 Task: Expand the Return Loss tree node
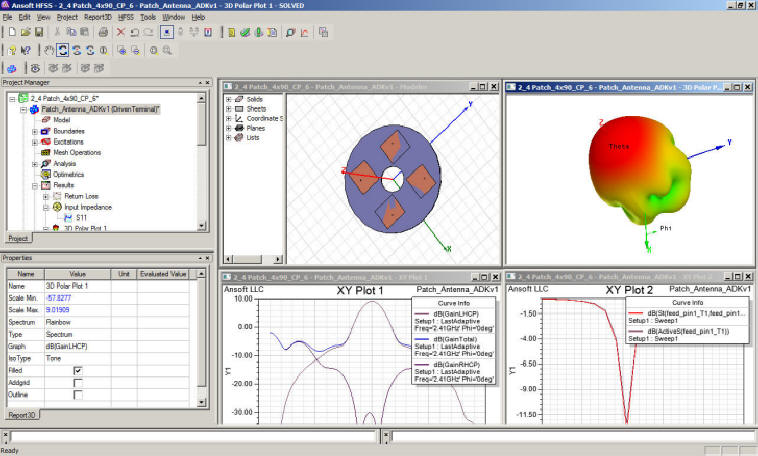(x=46, y=196)
